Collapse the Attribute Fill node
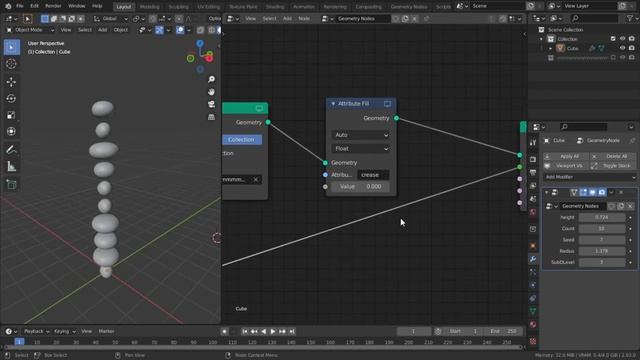Viewport: 640px width, 360px height. 333,104
